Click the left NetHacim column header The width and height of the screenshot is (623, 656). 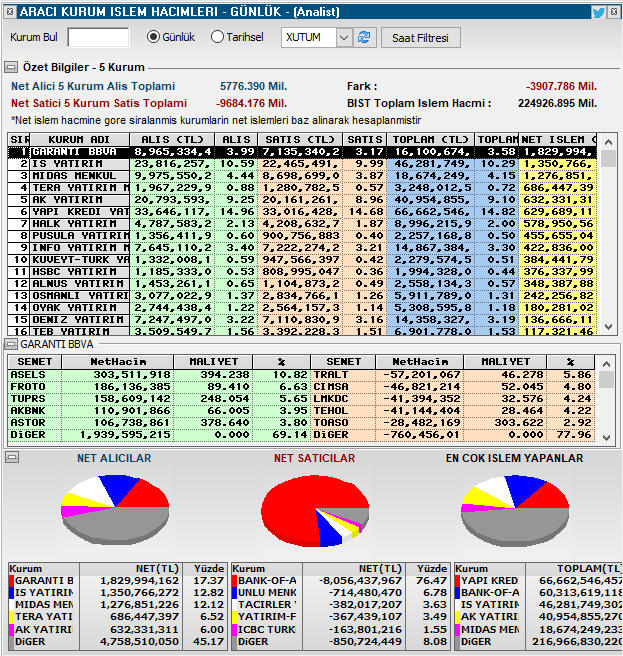point(118,362)
